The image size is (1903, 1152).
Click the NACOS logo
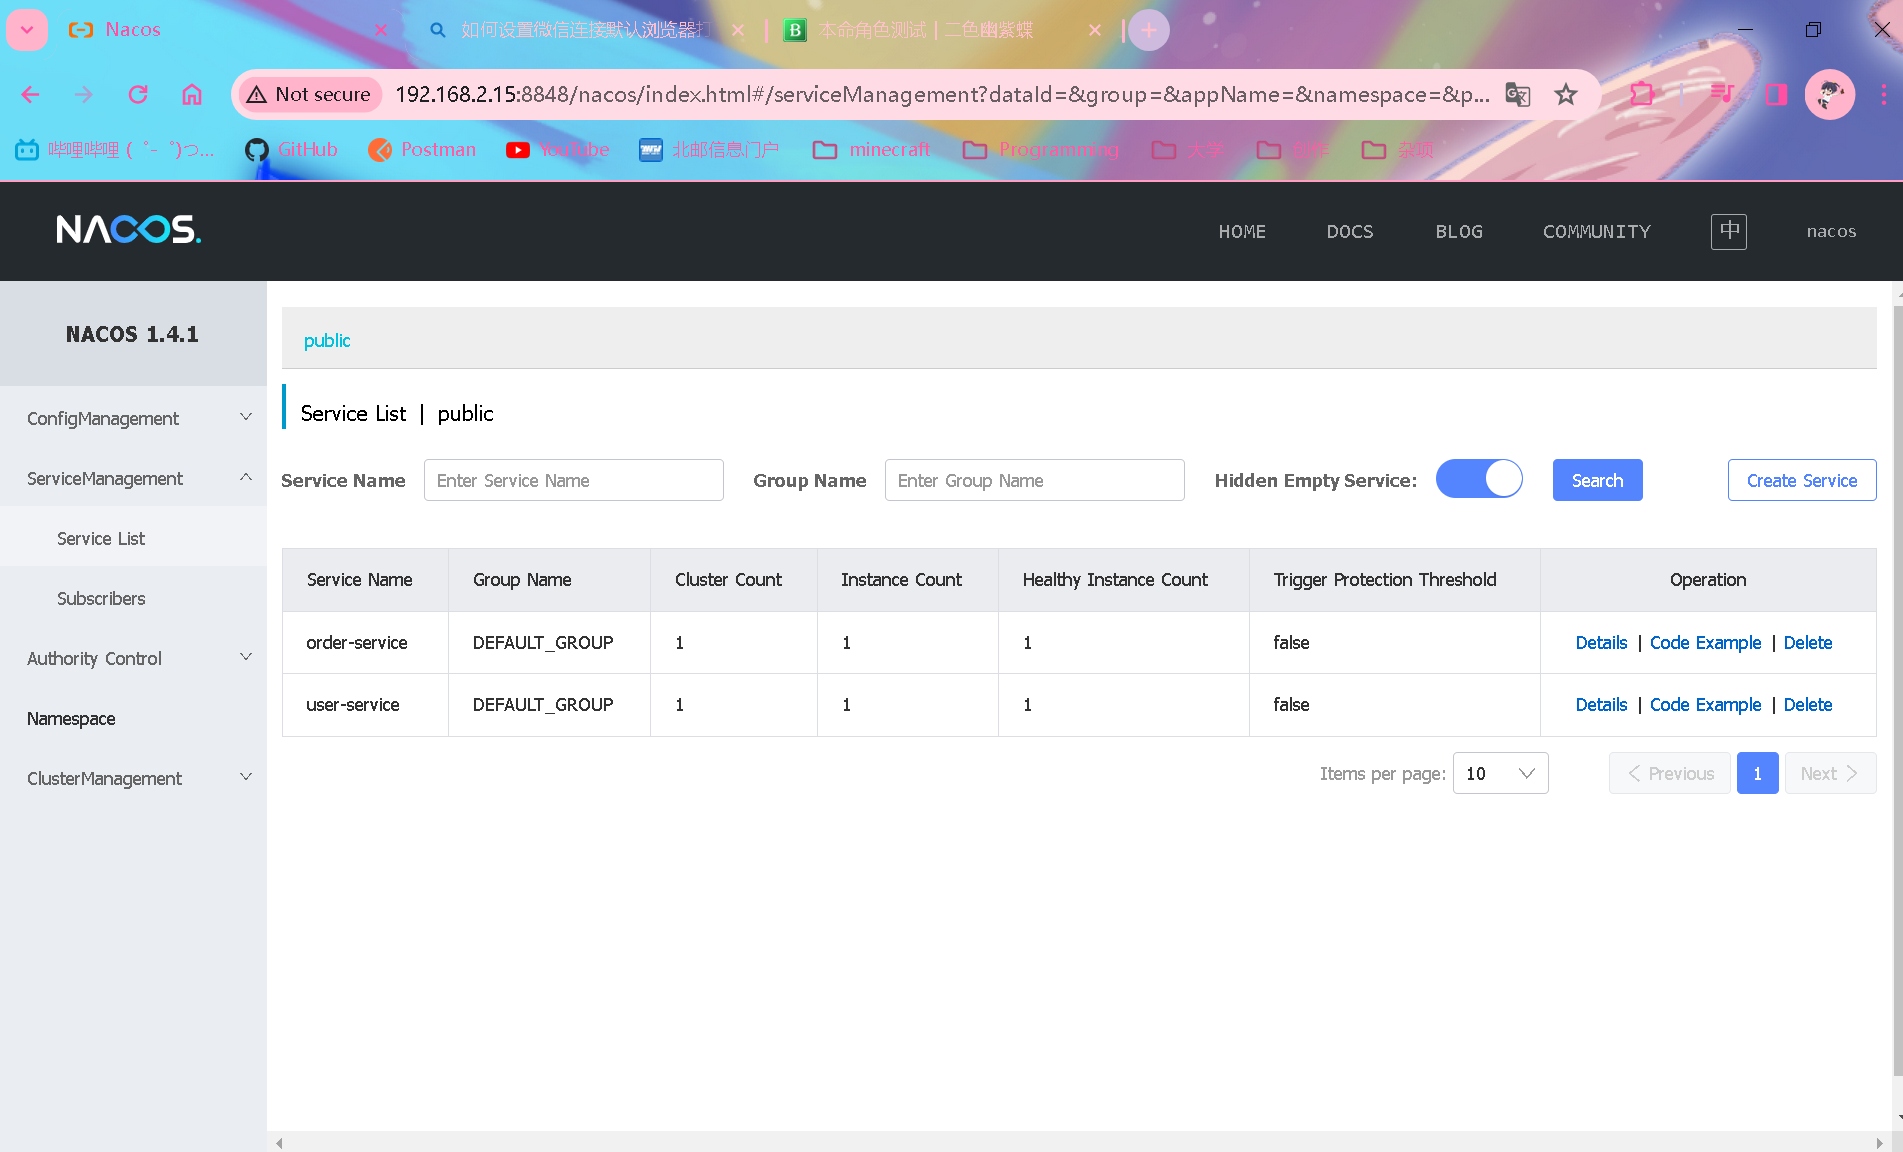(129, 230)
